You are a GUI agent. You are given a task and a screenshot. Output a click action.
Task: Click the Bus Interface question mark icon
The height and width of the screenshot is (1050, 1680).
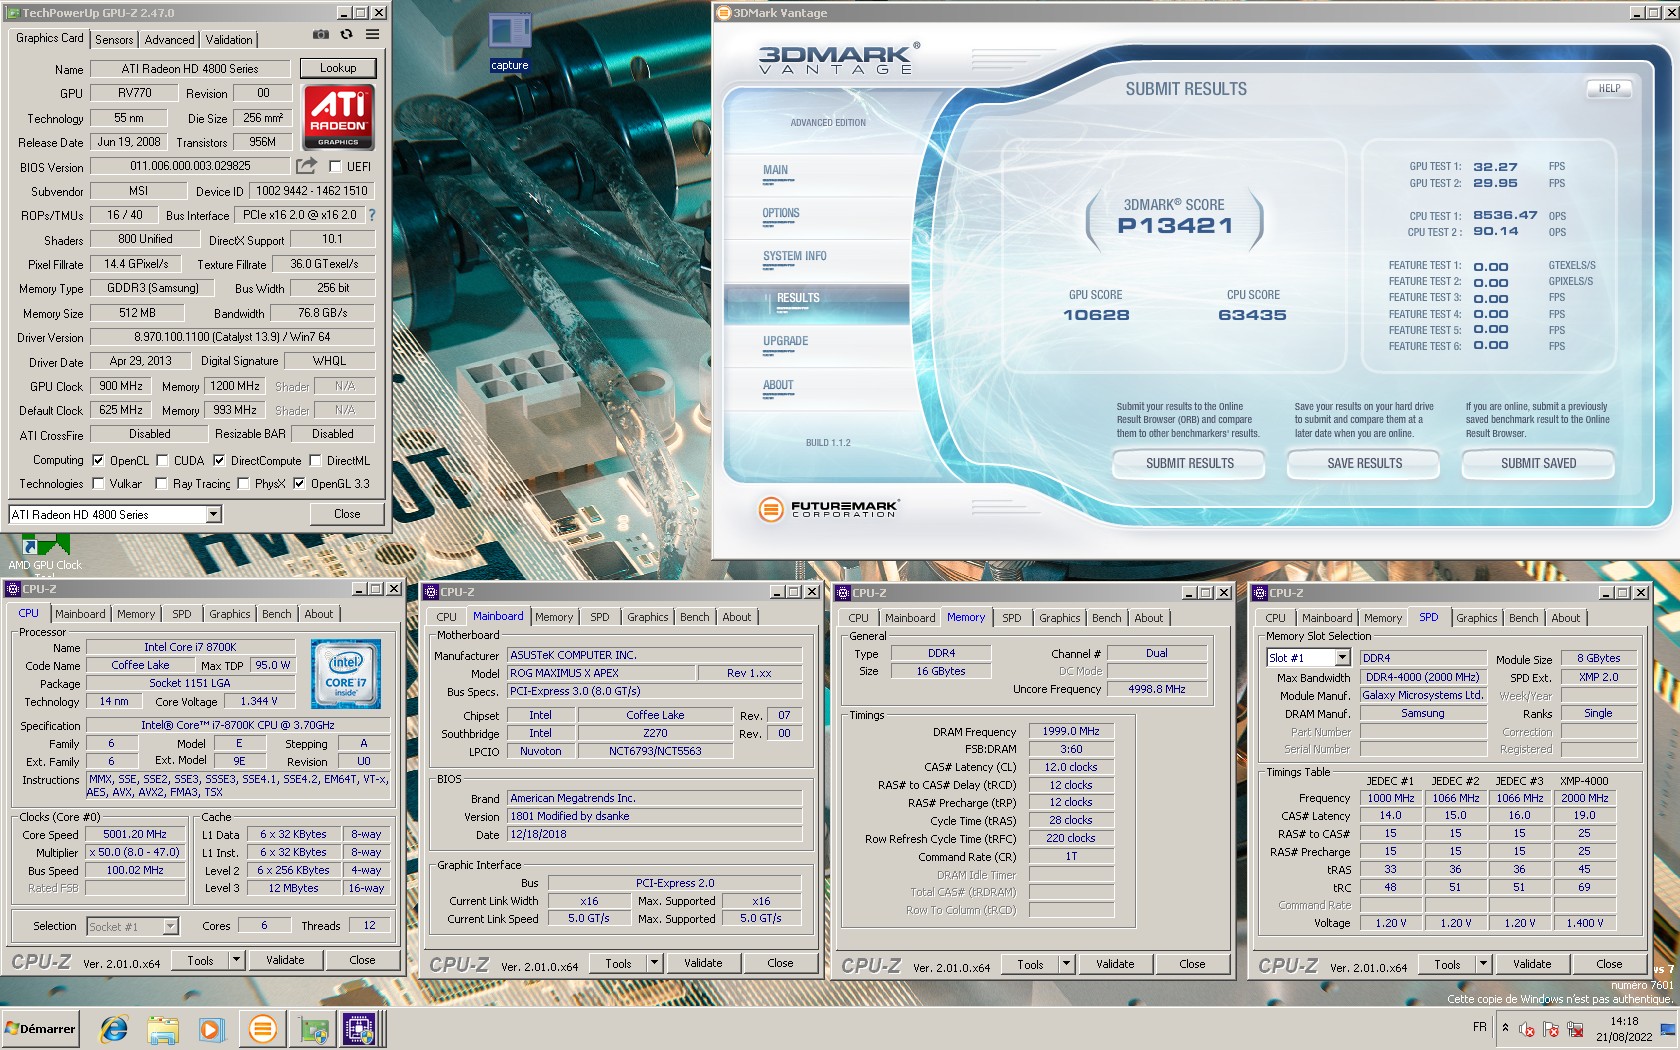coord(372,215)
